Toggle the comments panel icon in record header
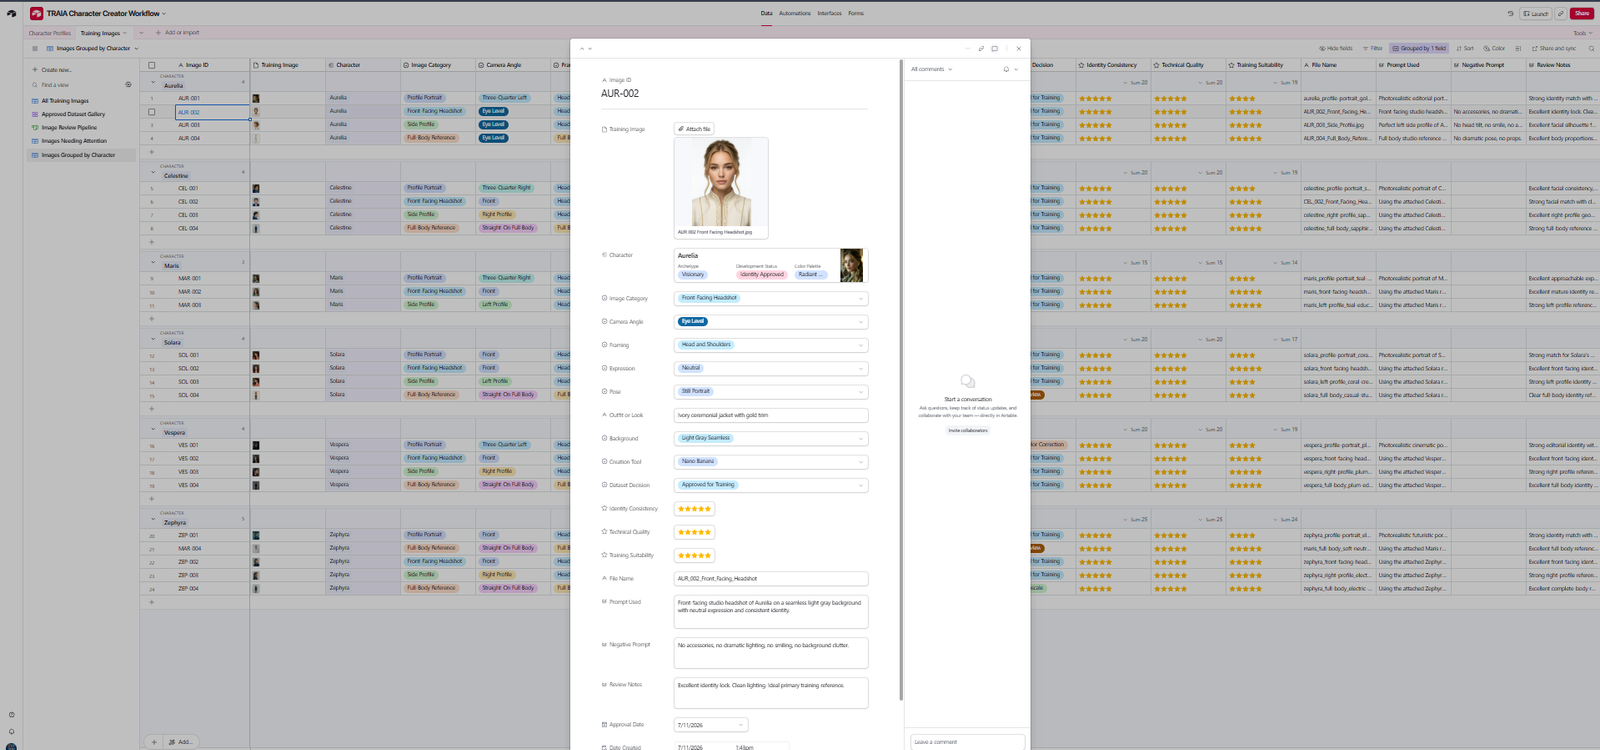Screen dimensions: 1600x750 pos(994,48)
